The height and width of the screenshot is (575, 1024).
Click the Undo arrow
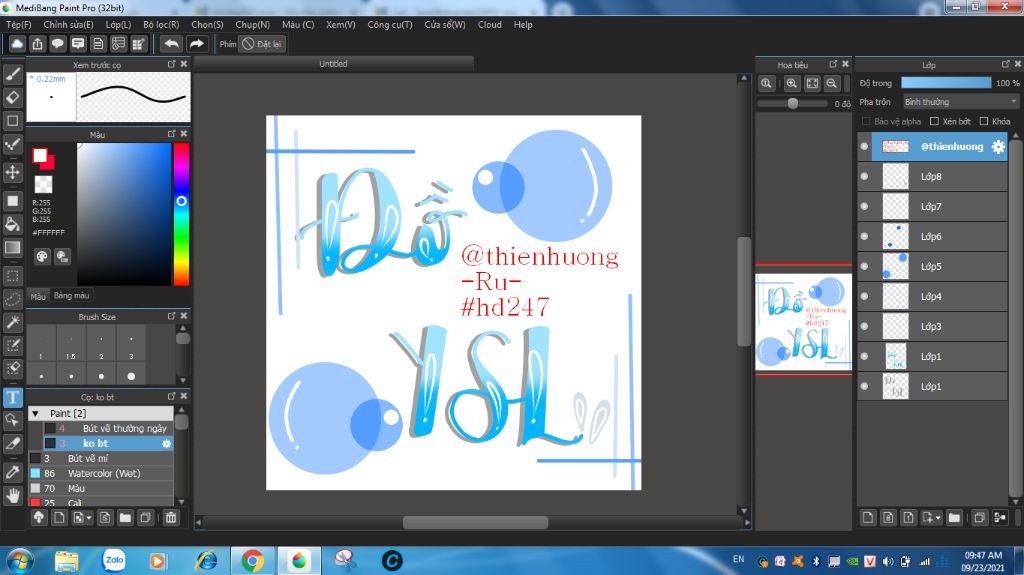171,44
